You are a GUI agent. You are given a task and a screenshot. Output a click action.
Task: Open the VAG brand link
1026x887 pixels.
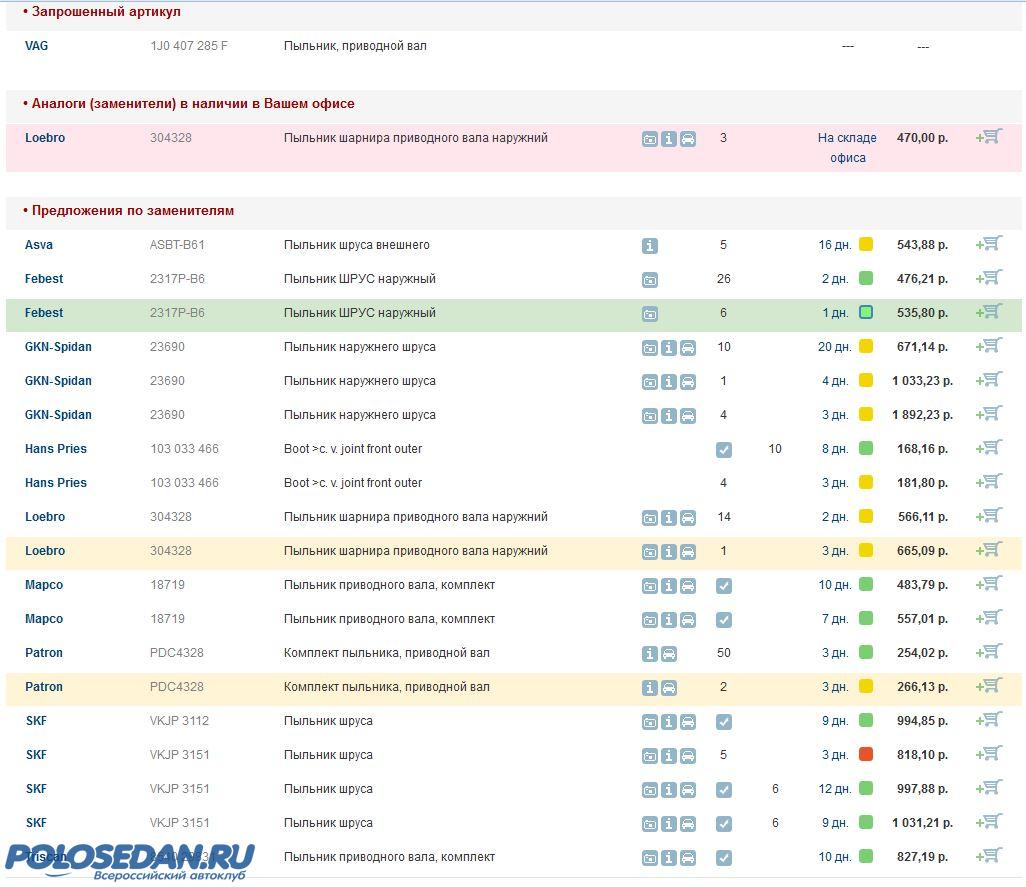(36, 46)
